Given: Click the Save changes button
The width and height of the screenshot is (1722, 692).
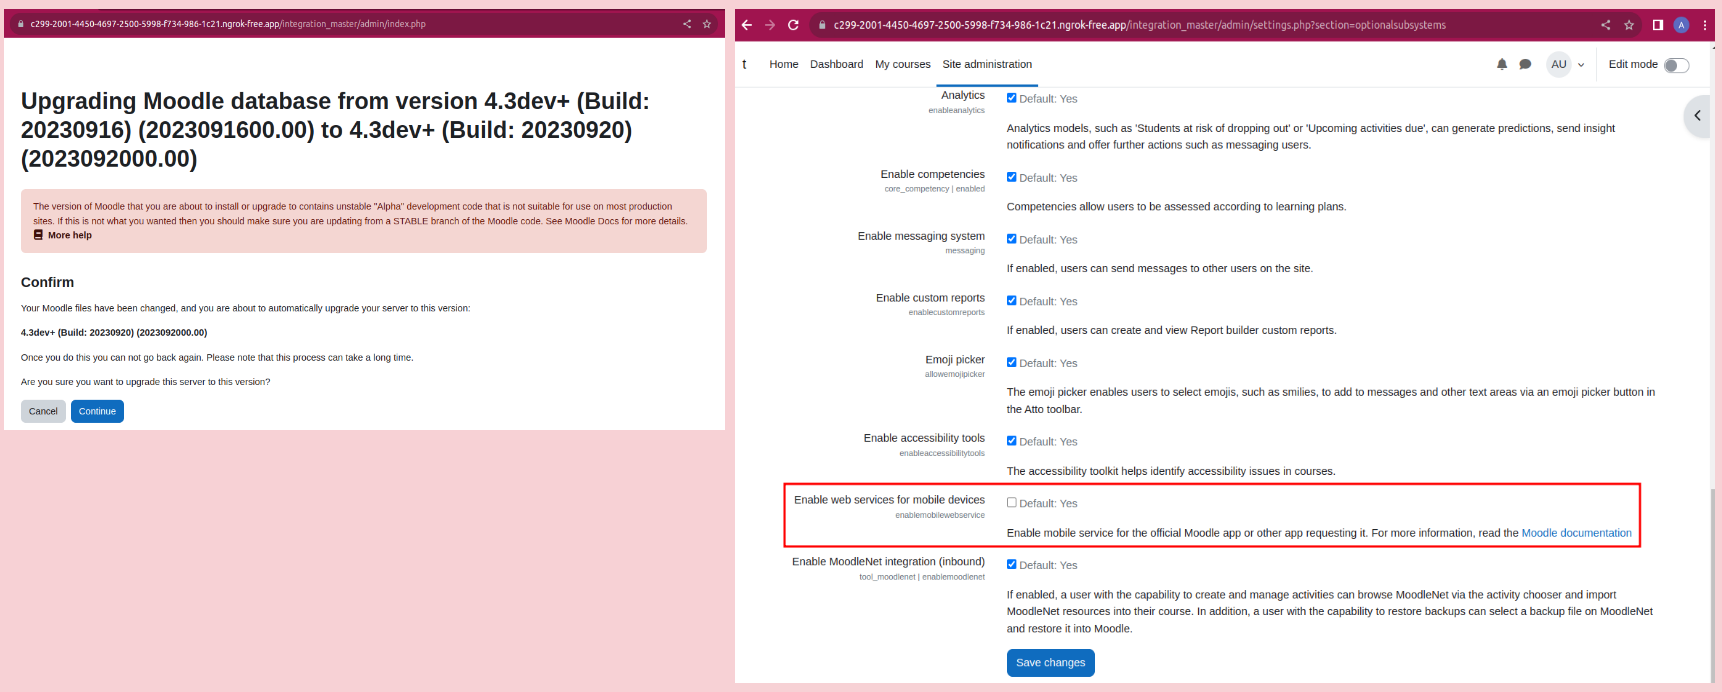Looking at the screenshot, I should [1050, 663].
